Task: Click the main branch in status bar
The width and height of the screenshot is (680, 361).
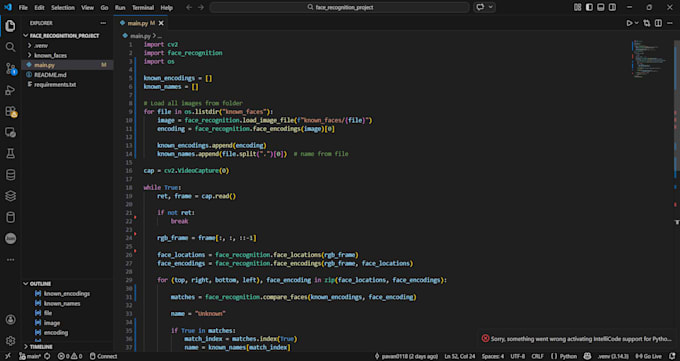Action: point(30,356)
